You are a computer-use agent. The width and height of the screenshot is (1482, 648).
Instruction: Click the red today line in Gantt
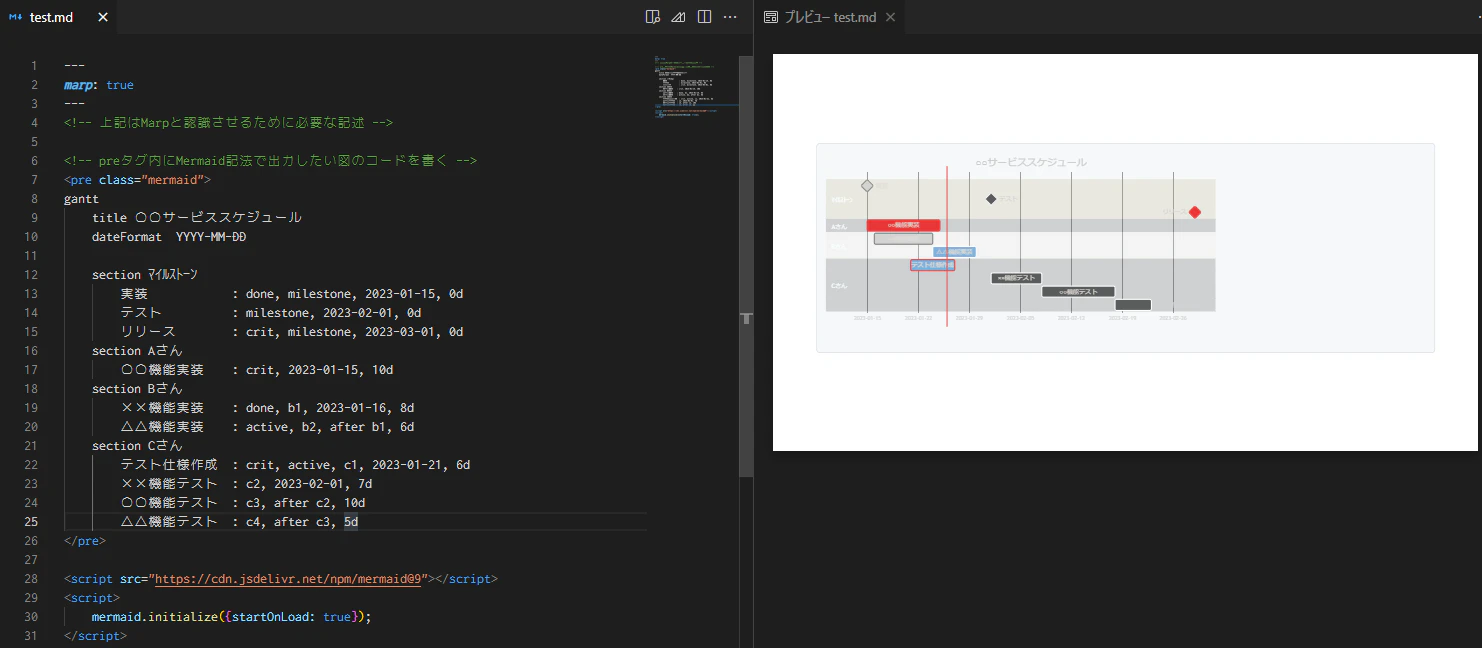[947, 246]
